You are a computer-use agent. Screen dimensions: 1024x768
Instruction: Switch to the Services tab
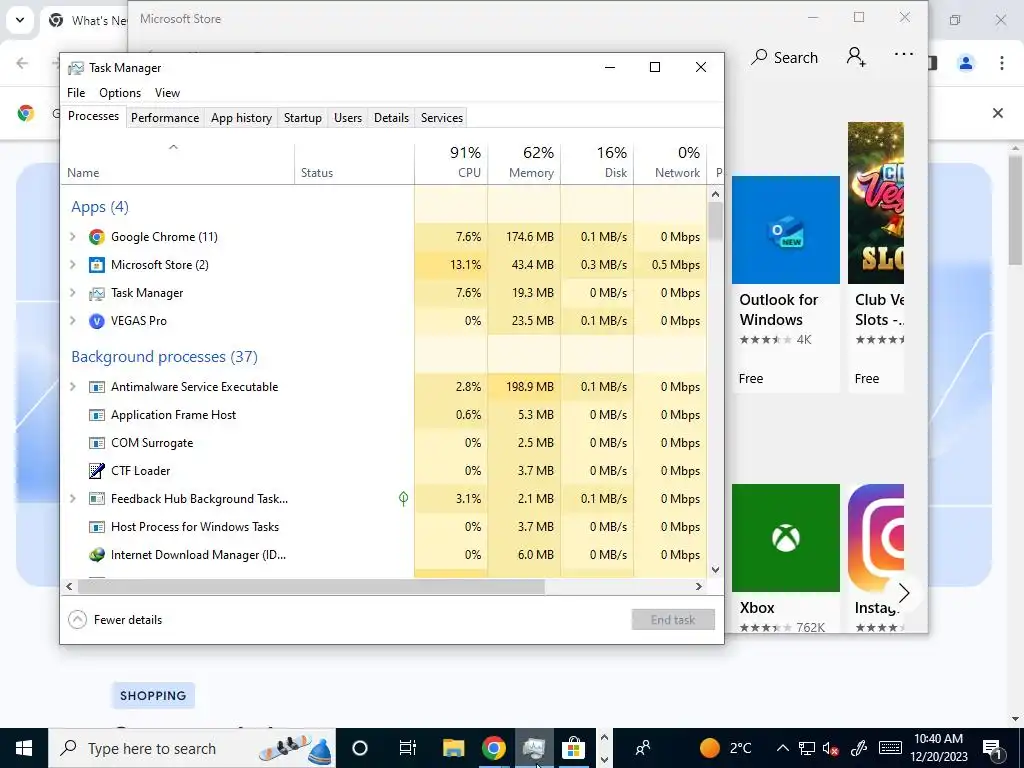(441, 118)
